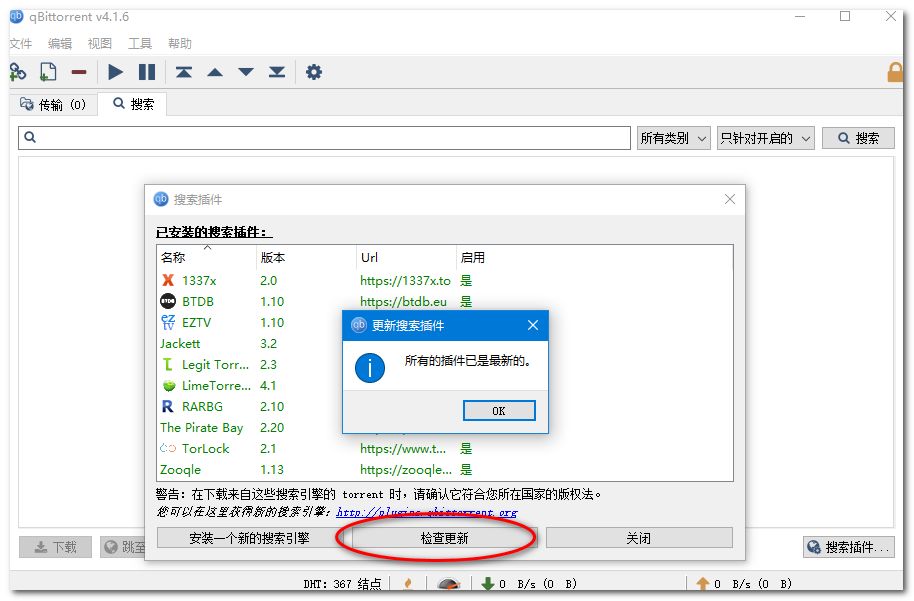Sort by the 版本 column header

pos(306,257)
